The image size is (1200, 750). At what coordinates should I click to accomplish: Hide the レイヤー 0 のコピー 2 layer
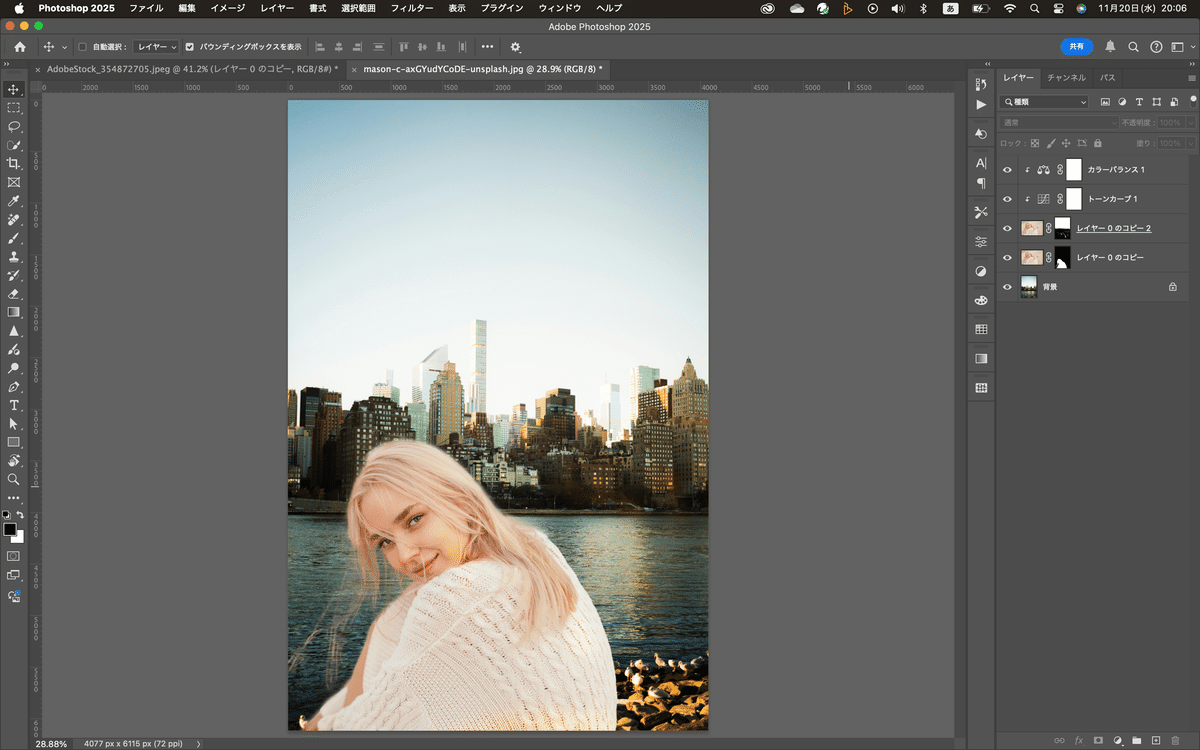tap(1007, 228)
